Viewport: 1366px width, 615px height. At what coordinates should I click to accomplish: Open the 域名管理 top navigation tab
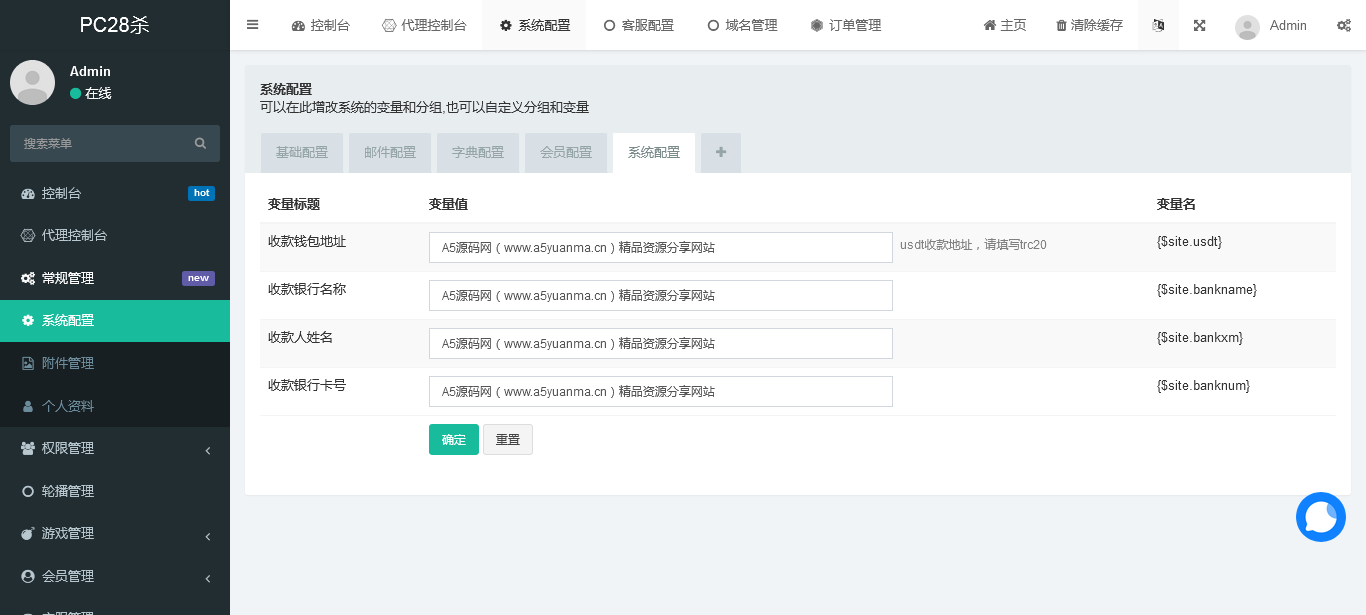[x=742, y=26]
